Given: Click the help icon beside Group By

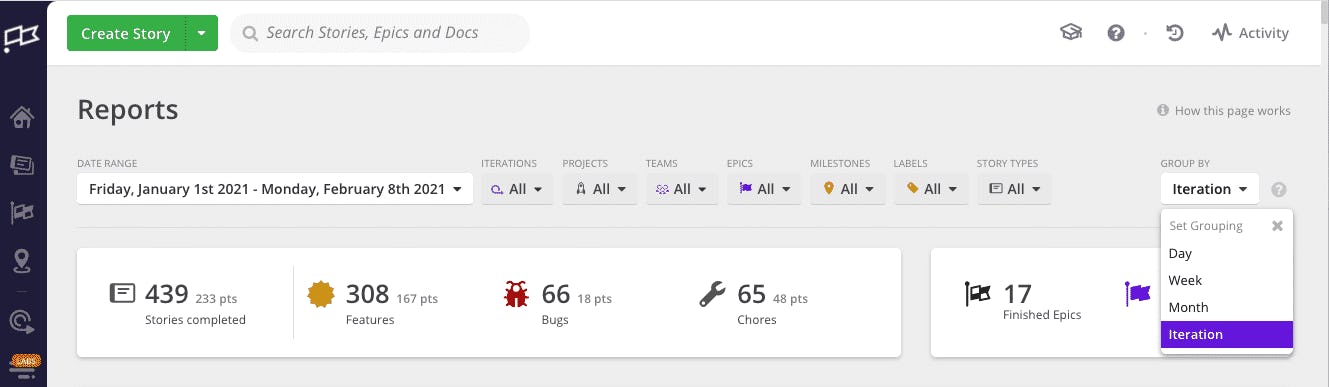Looking at the screenshot, I should (x=1279, y=190).
